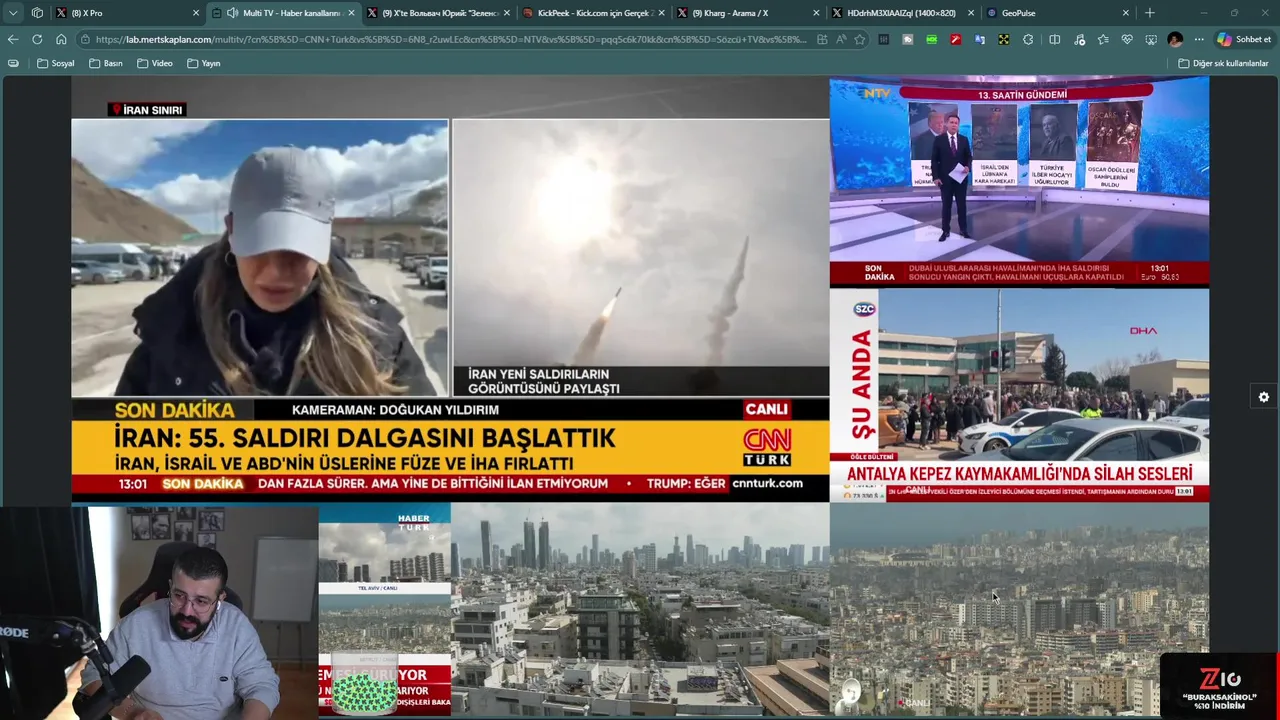Open the red hammer extension icon
The image size is (1280, 720).
(x=956, y=39)
